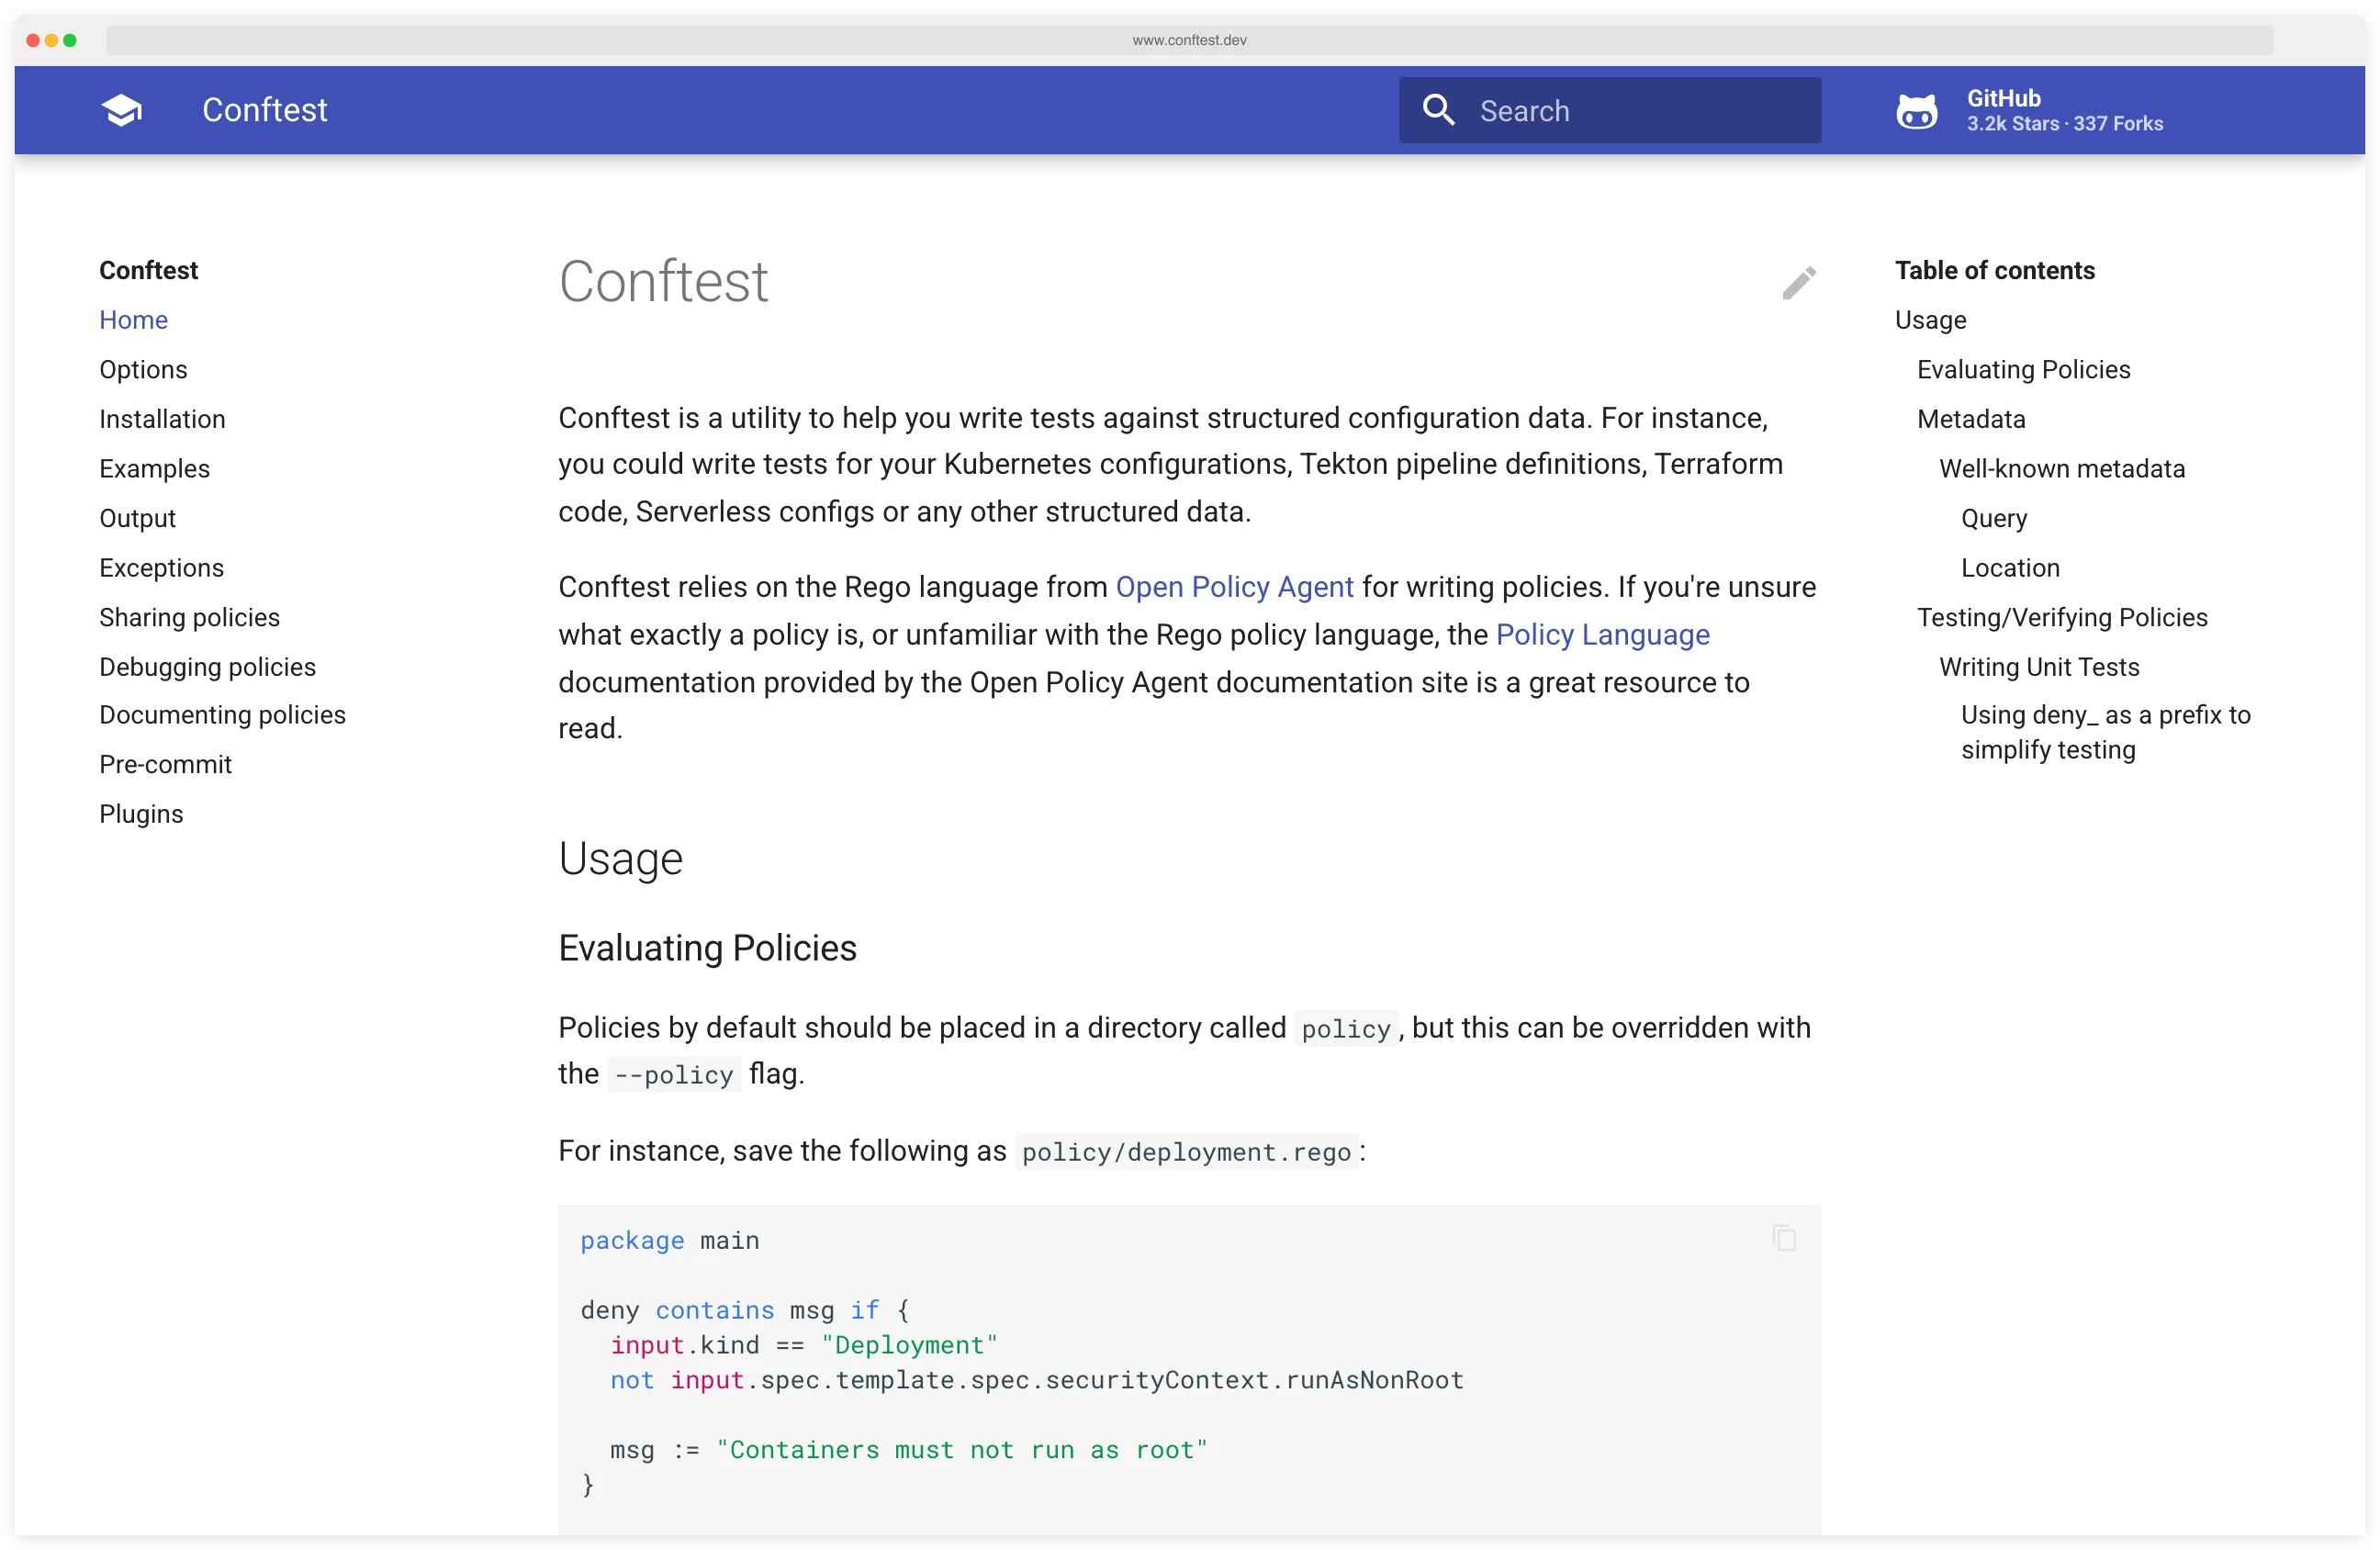Image resolution: width=2380 pixels, height=1550 pixels.
Task: Open the Policy Language documentation link
Action: [x=1602, y=634]
